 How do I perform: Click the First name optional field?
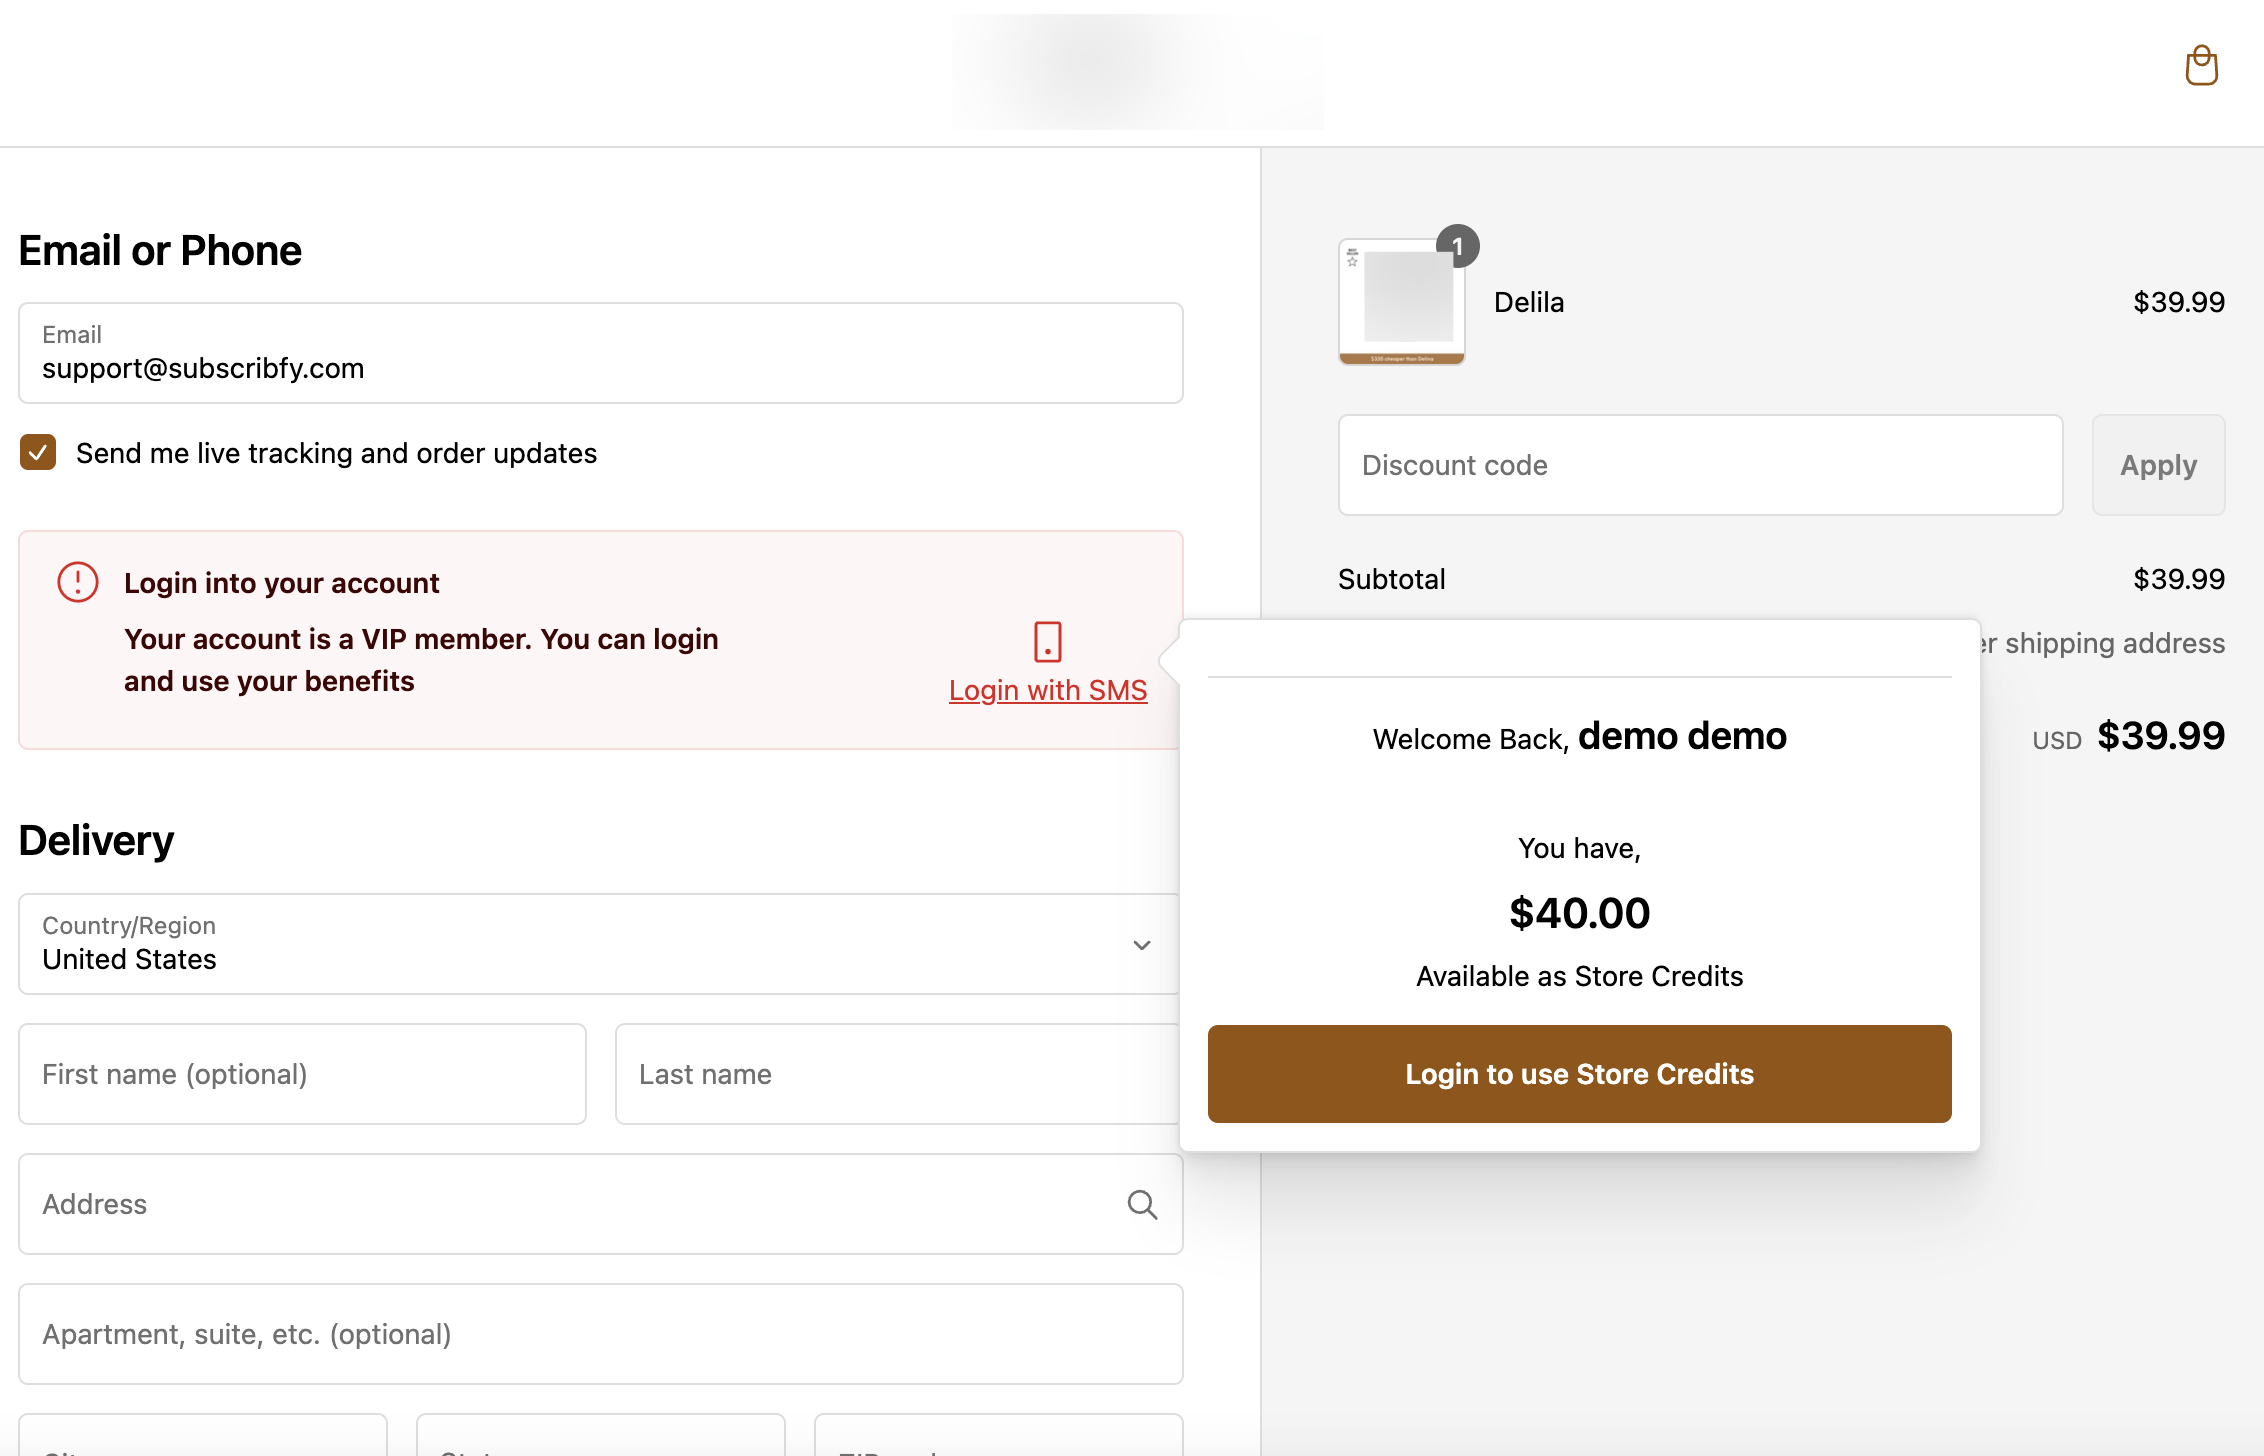click(301, 1073)
